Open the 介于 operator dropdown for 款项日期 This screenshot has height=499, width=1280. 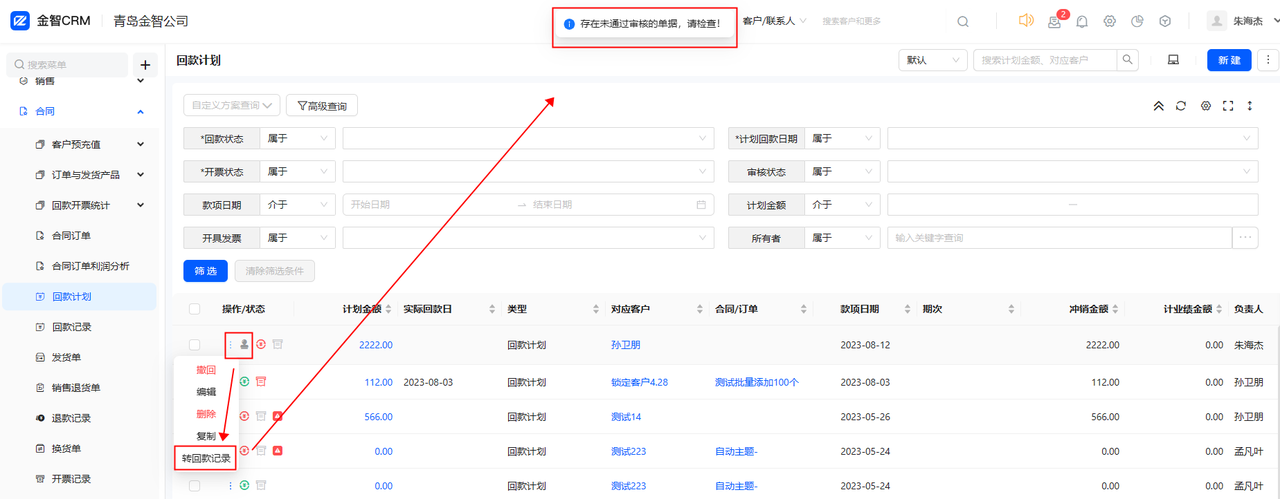297,204
